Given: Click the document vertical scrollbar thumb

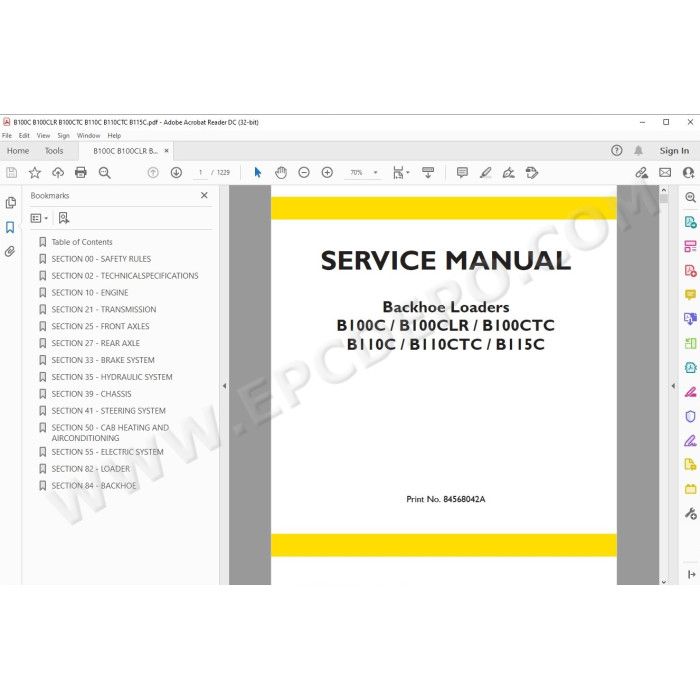Looking at the screenshot, I should (x=663, y=198).
